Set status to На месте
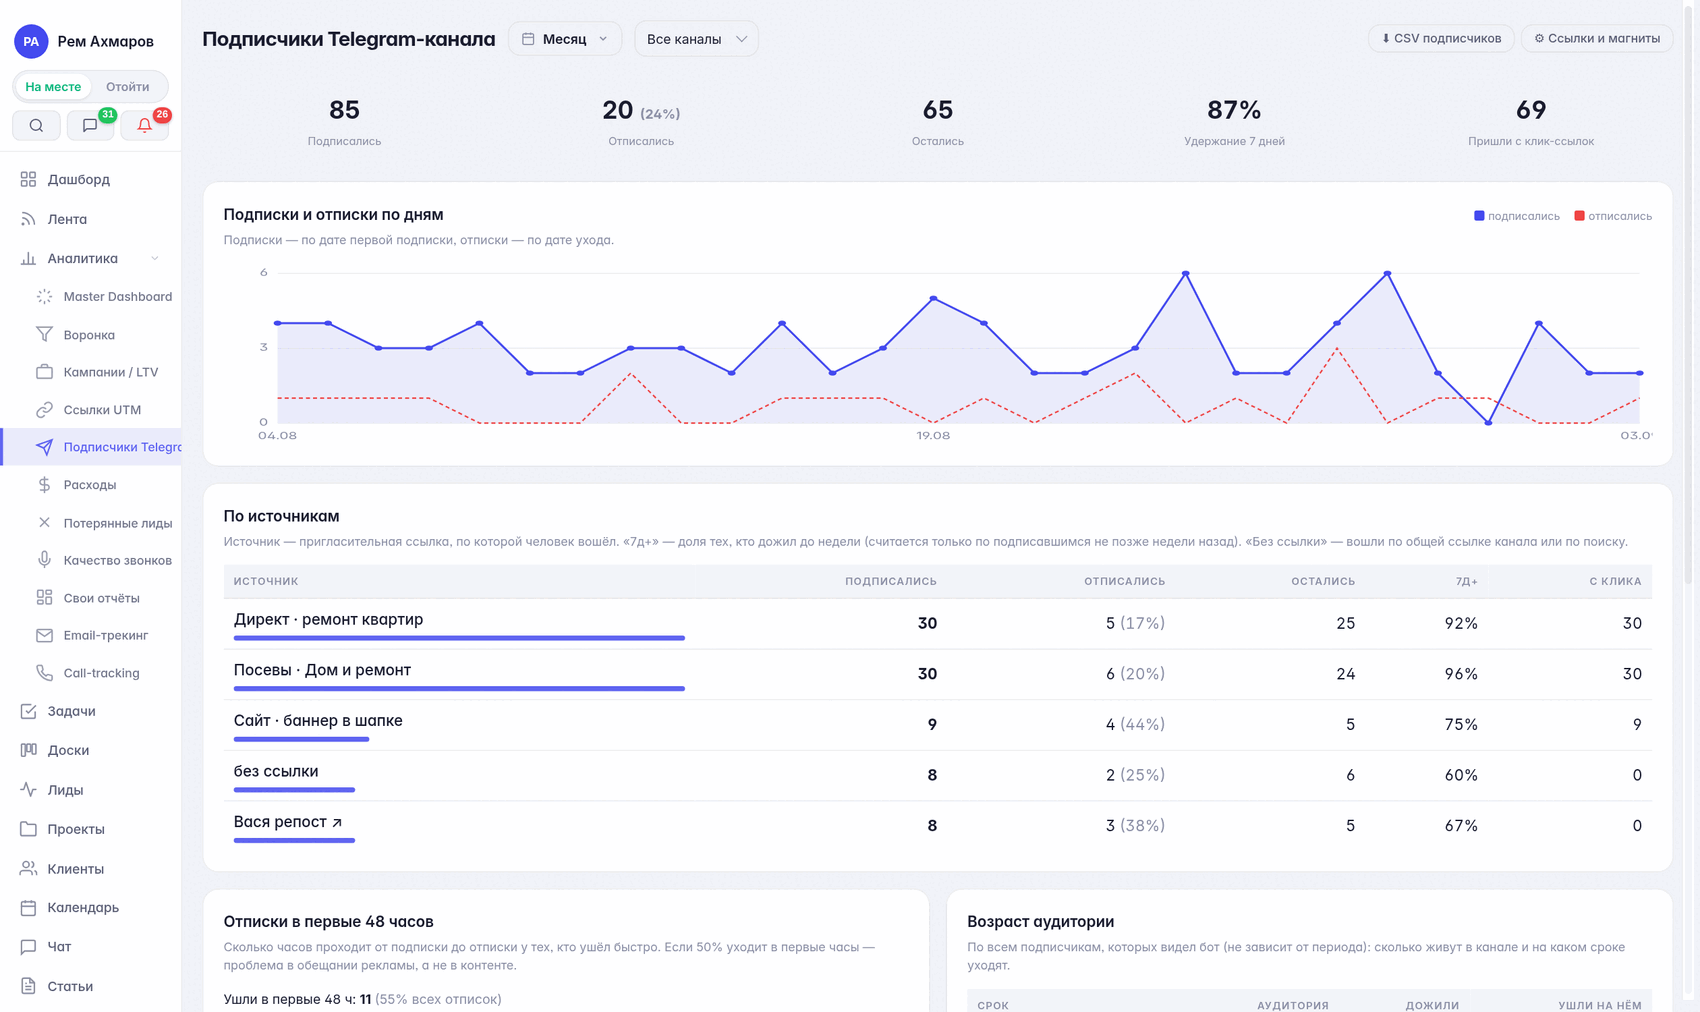Image resolution: width=1700 pixels, height=1012 pixels. tap(53, 87)
